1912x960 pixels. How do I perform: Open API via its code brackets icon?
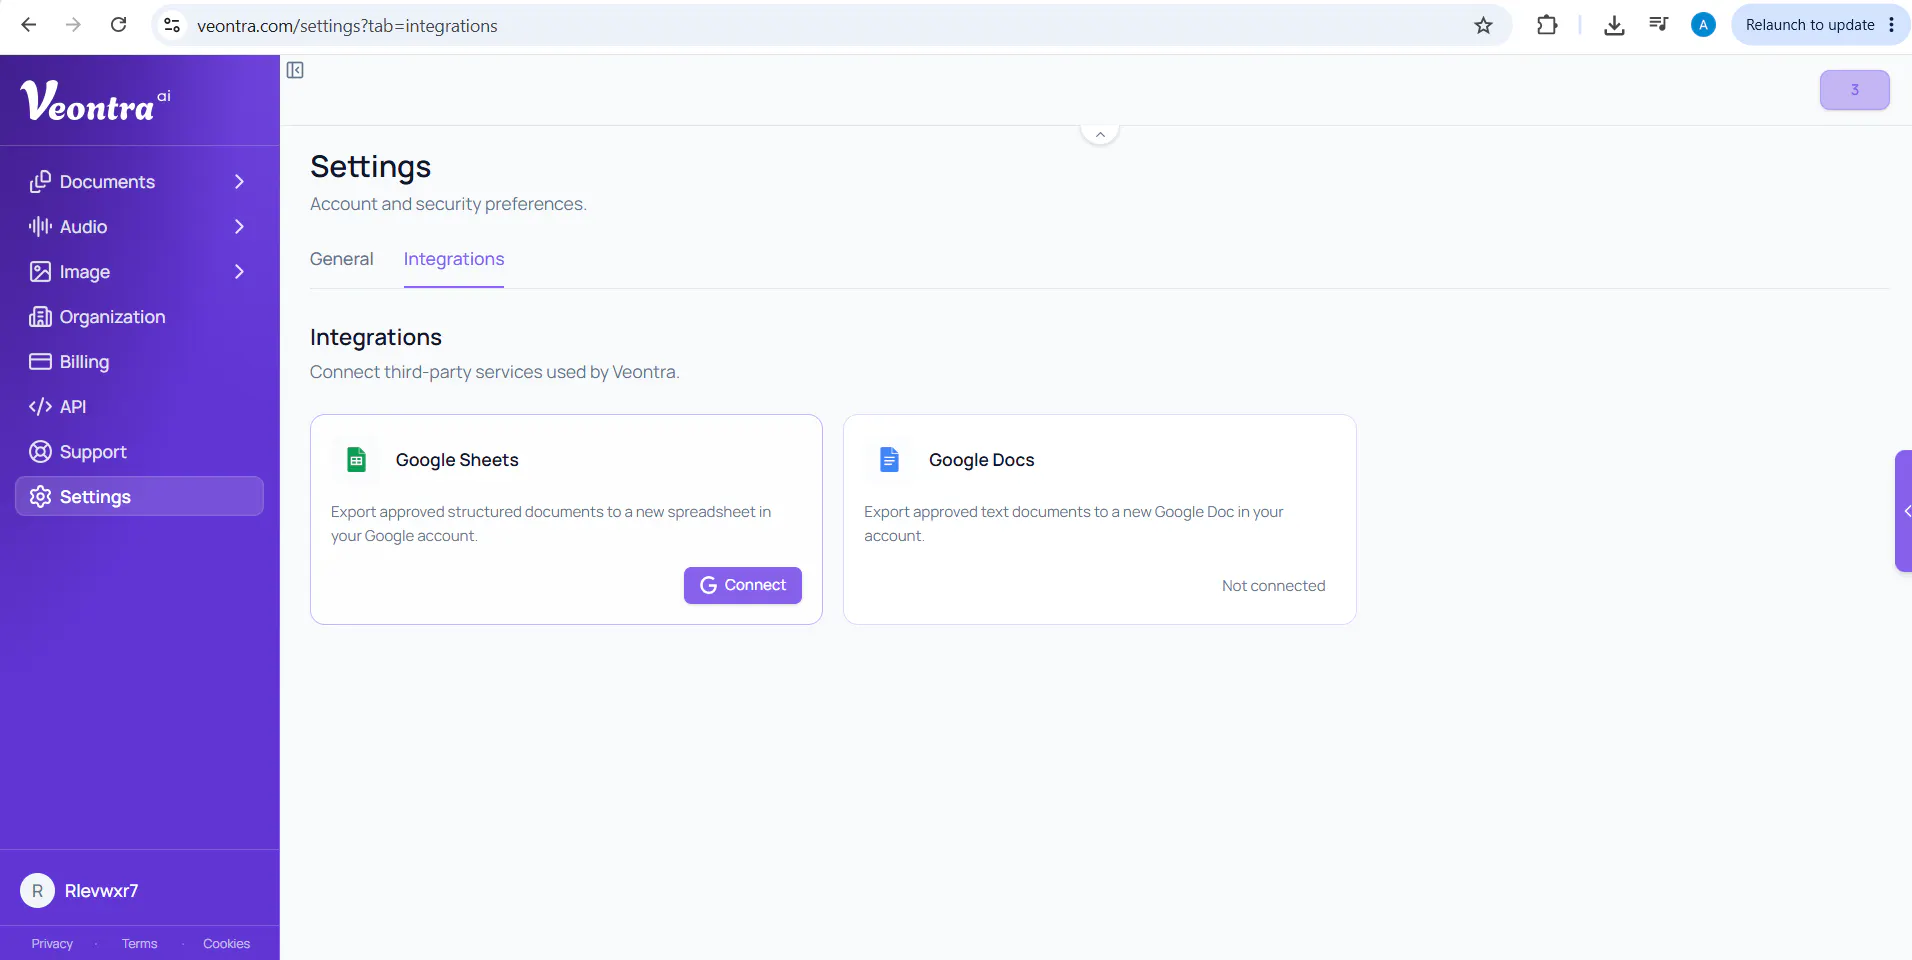coord(40,407)
